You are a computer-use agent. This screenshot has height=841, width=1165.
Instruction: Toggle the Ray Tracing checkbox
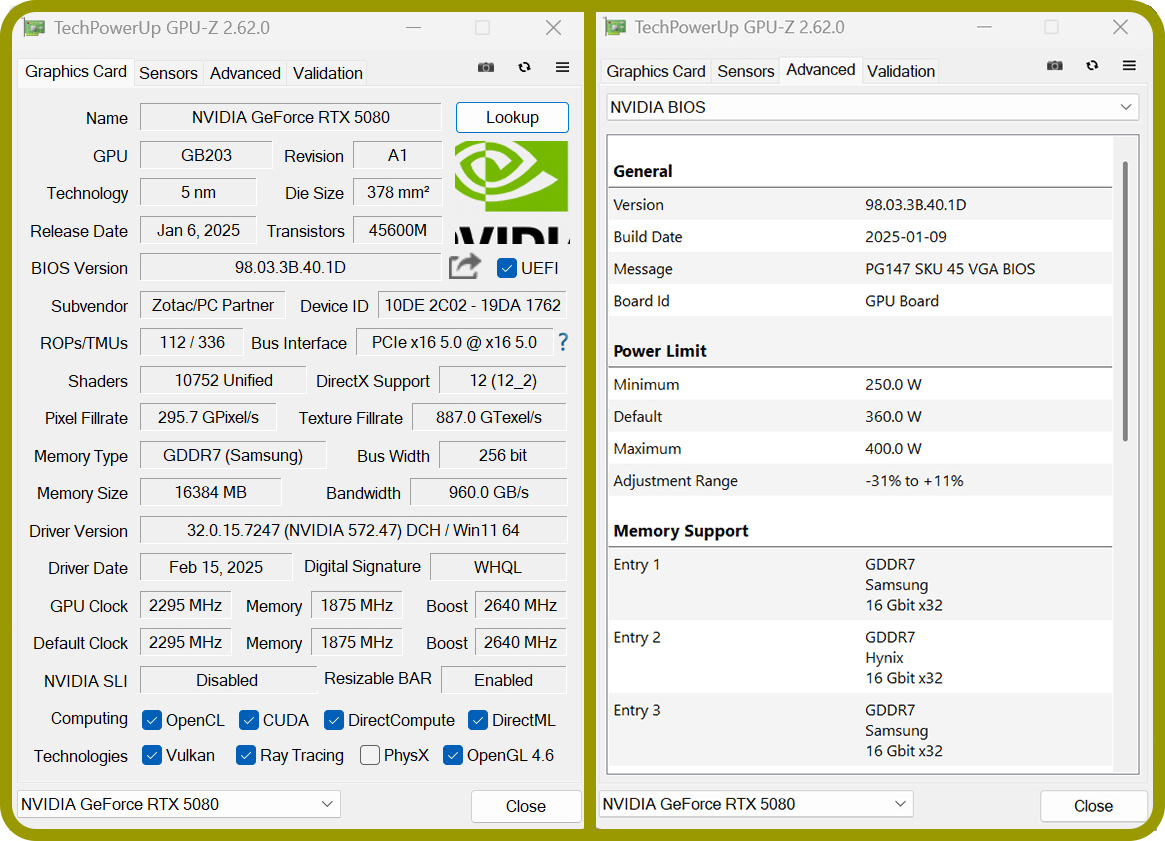[x=245, y=756]
